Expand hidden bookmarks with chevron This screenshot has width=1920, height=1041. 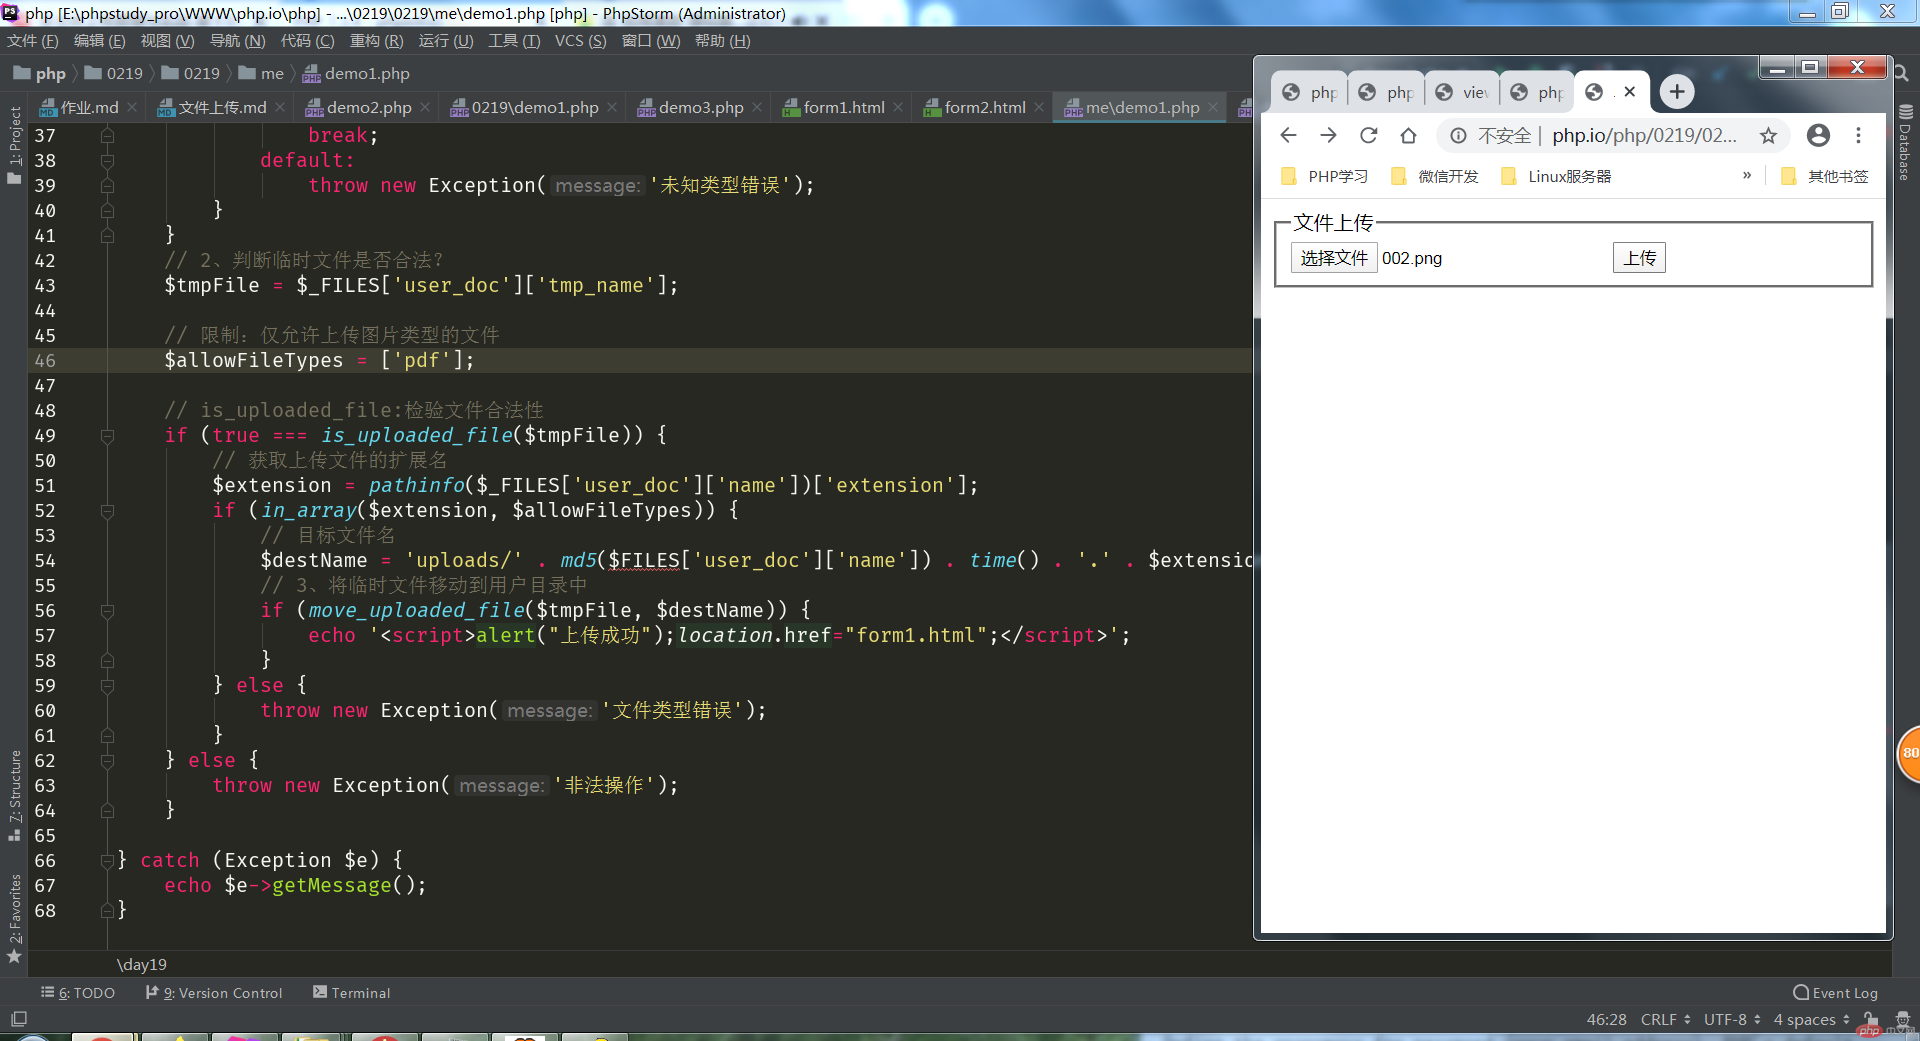click(x=1747, y=175)
